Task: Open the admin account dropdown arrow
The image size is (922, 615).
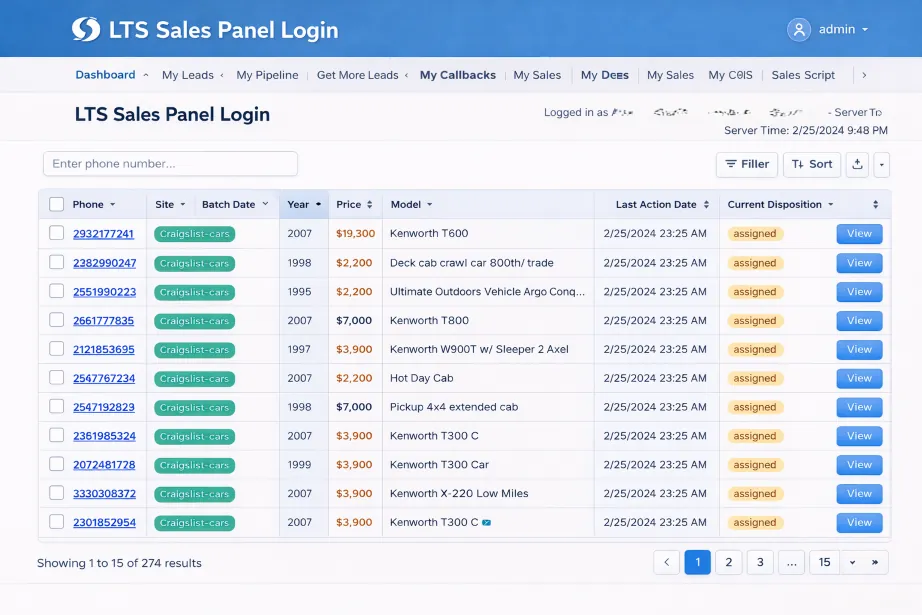Action: tap(865, 29)
